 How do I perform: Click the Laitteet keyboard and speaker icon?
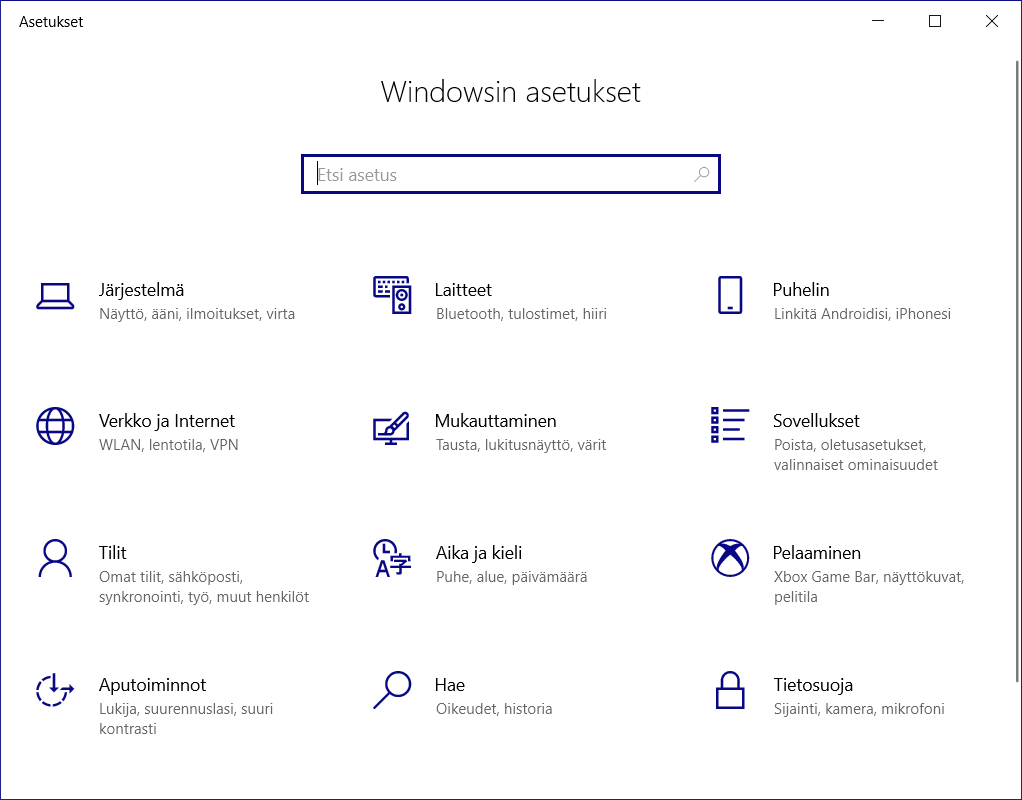[392, 295]
